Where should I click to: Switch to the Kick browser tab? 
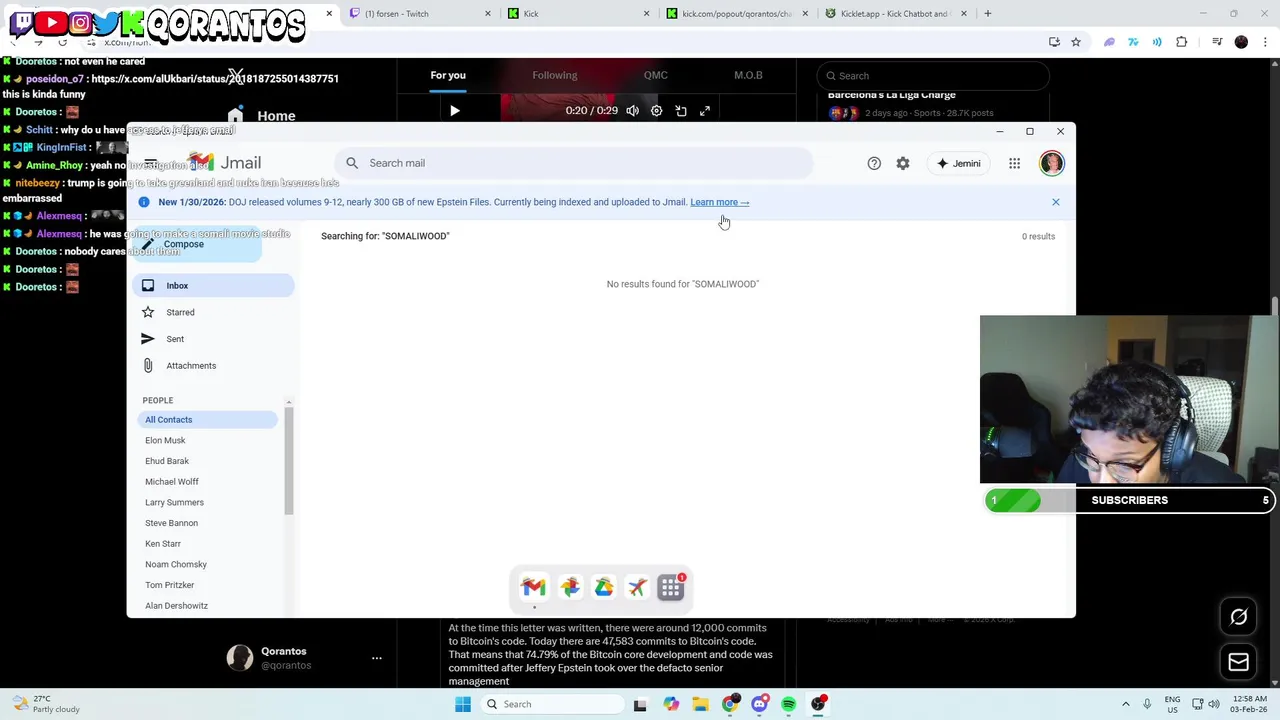pos(577,14)
